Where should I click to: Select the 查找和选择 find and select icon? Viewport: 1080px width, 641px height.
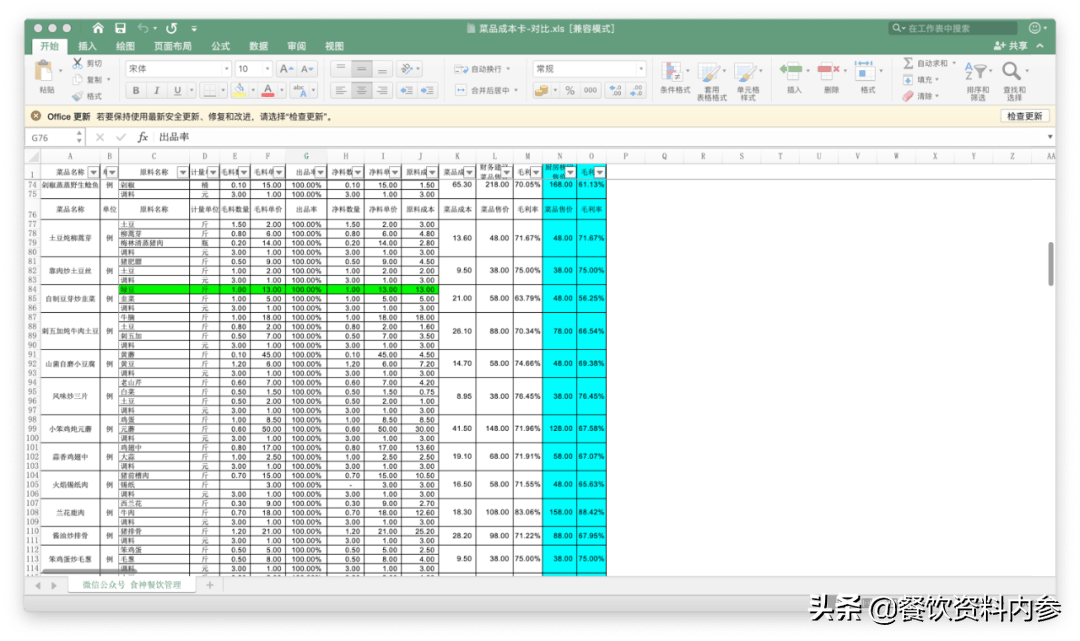[1013, 72]
